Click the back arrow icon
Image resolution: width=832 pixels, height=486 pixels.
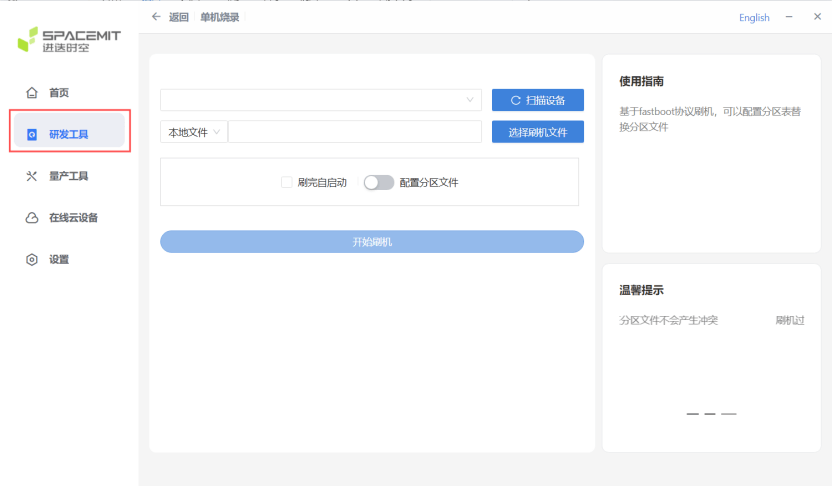156,17
